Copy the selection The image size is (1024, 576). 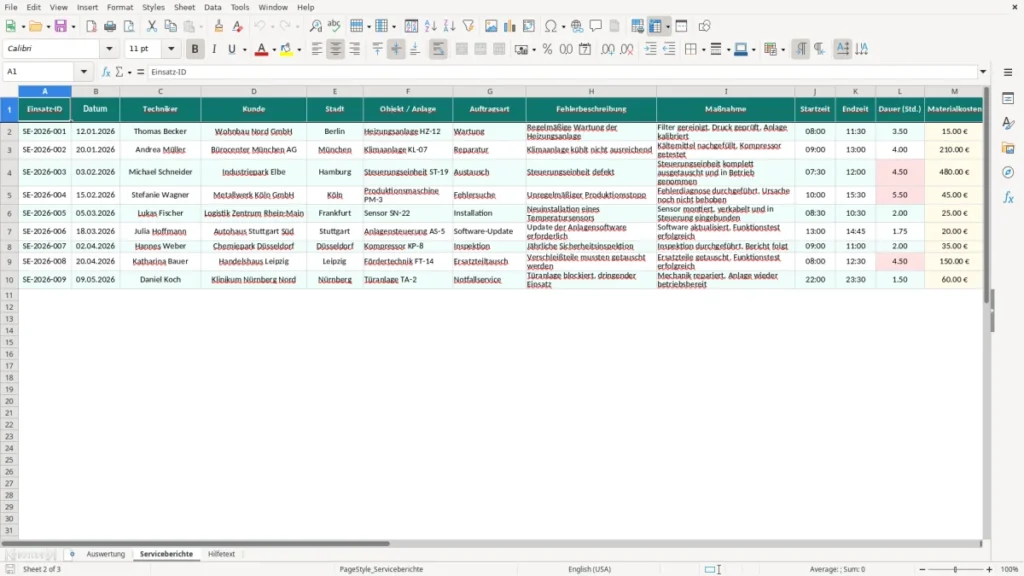(x=170, y=26)
